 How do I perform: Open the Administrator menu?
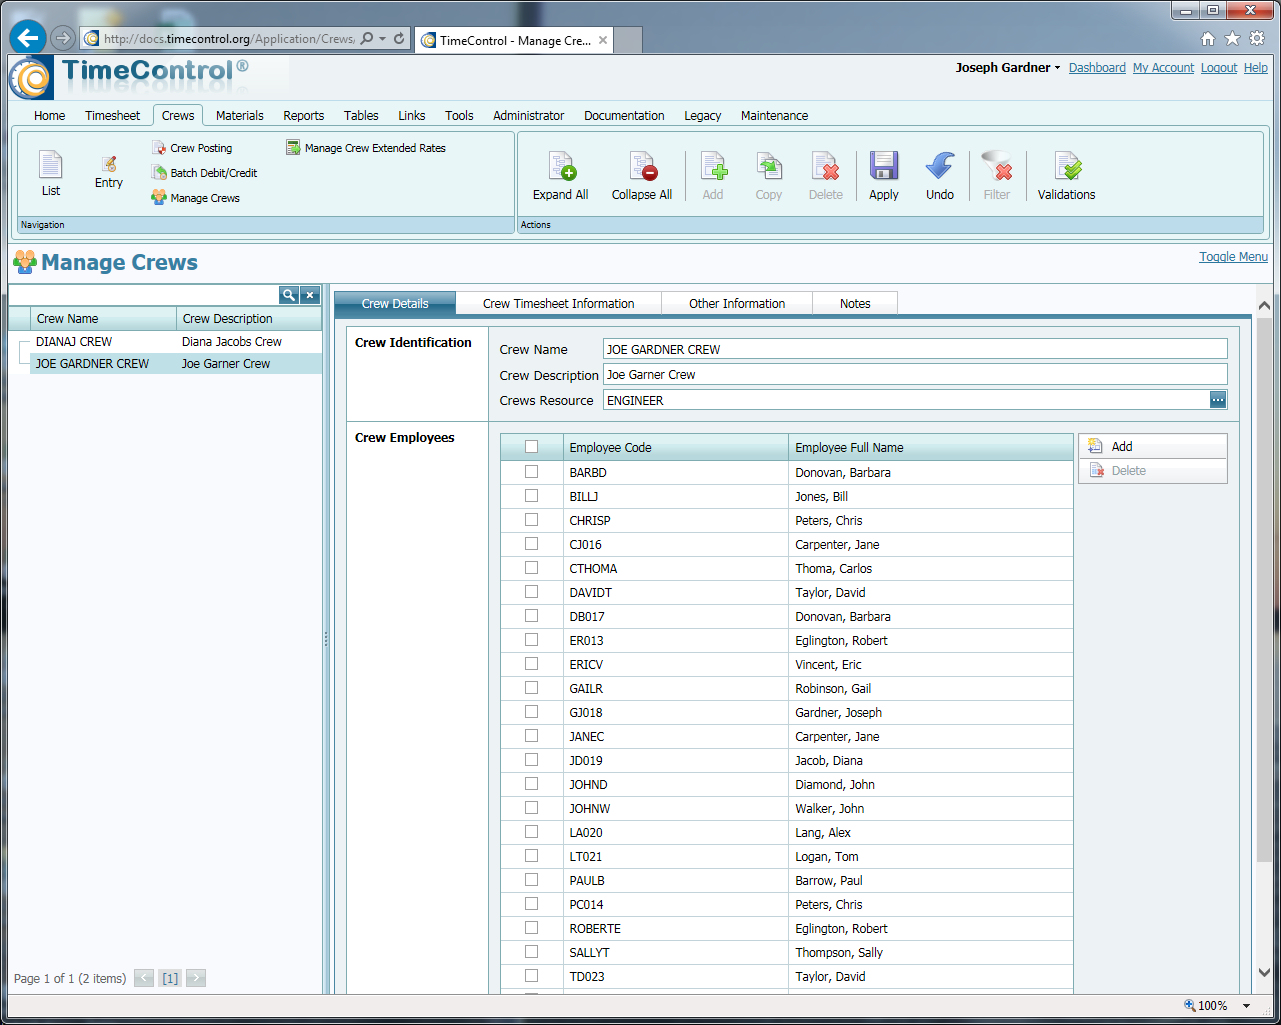528,116
